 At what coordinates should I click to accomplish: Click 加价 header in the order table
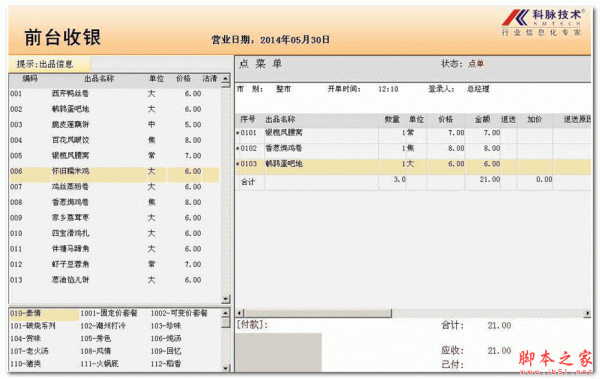535,119
